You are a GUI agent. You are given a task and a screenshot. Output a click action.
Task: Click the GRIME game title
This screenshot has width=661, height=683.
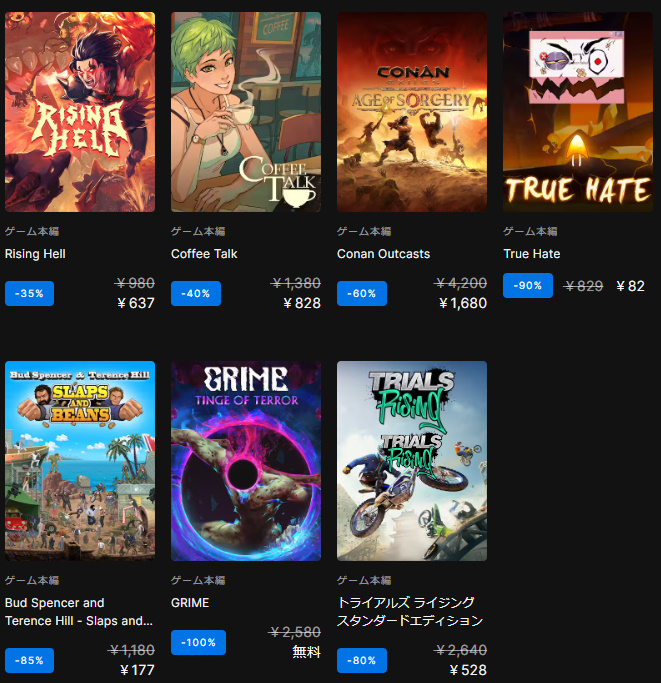point(190,602)
